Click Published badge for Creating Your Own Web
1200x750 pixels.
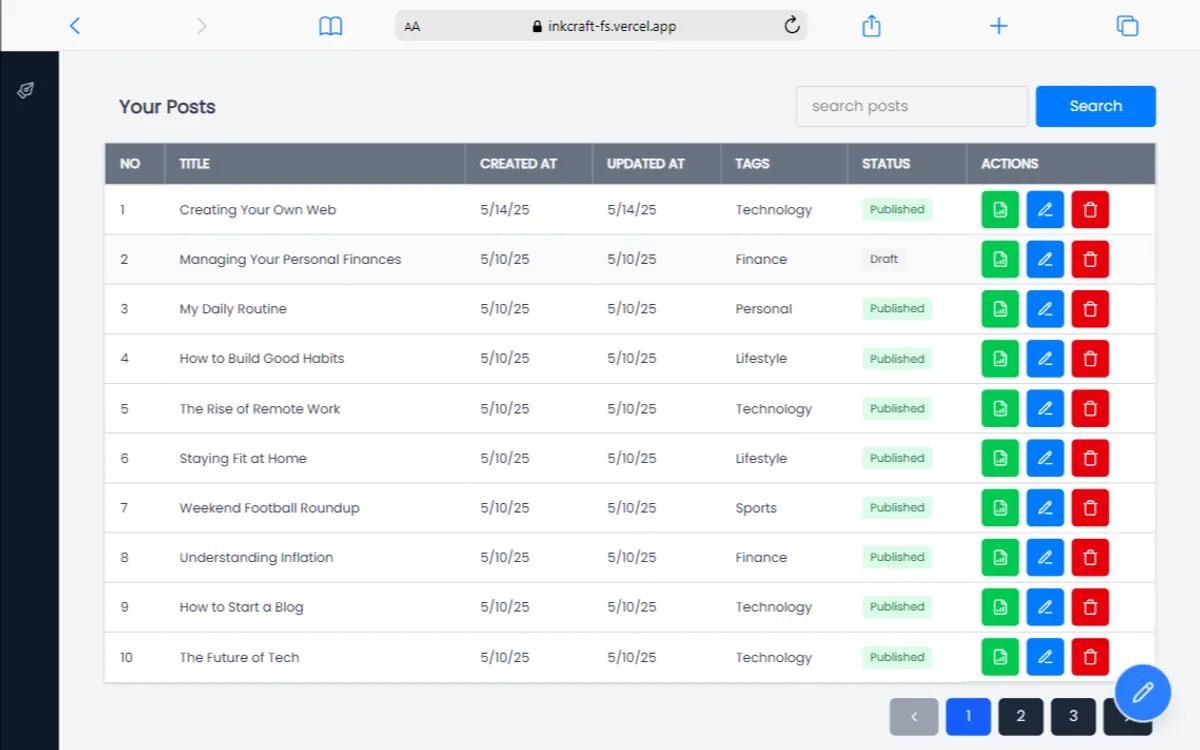click(897, 210)
